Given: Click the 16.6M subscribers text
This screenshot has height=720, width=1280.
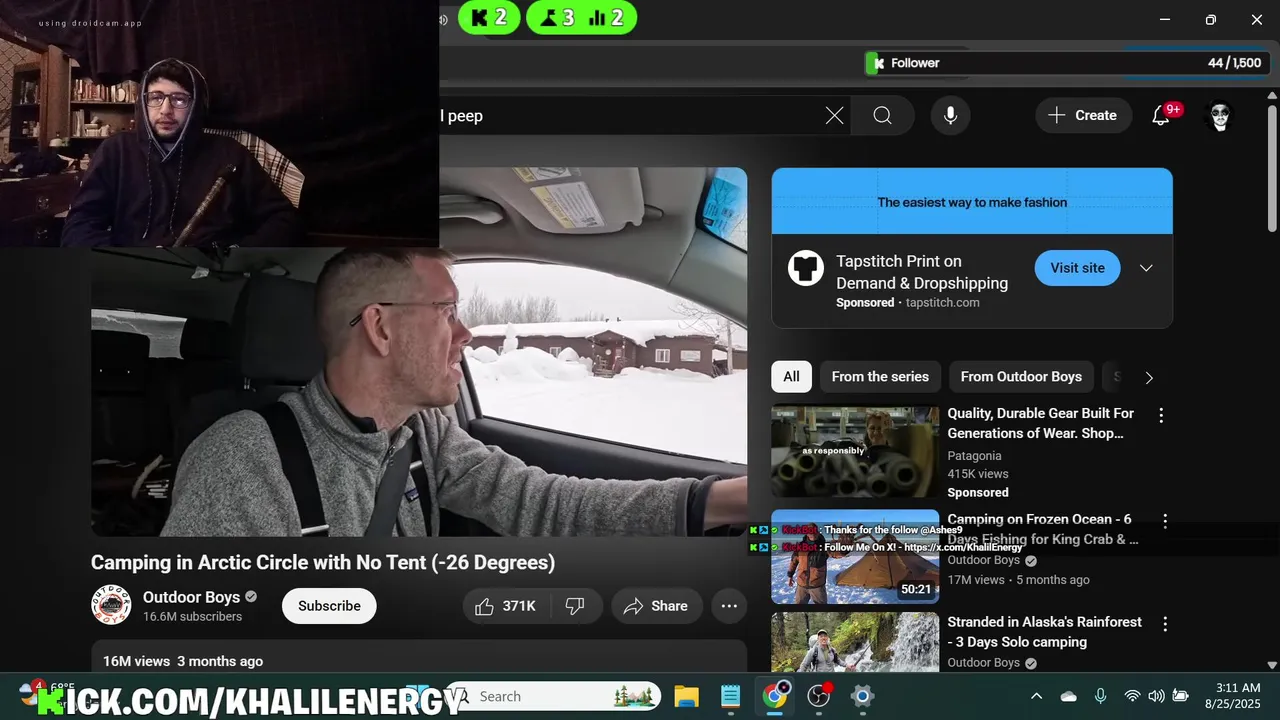Looking at the screenshot, I should click(192, 617).
